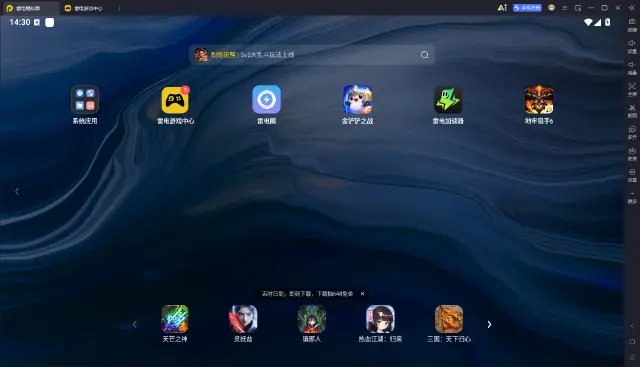Screen dimensions: 640x367
Task: Open keyboard mapping (按键) in sidebar
Action: tap(632, 24)
